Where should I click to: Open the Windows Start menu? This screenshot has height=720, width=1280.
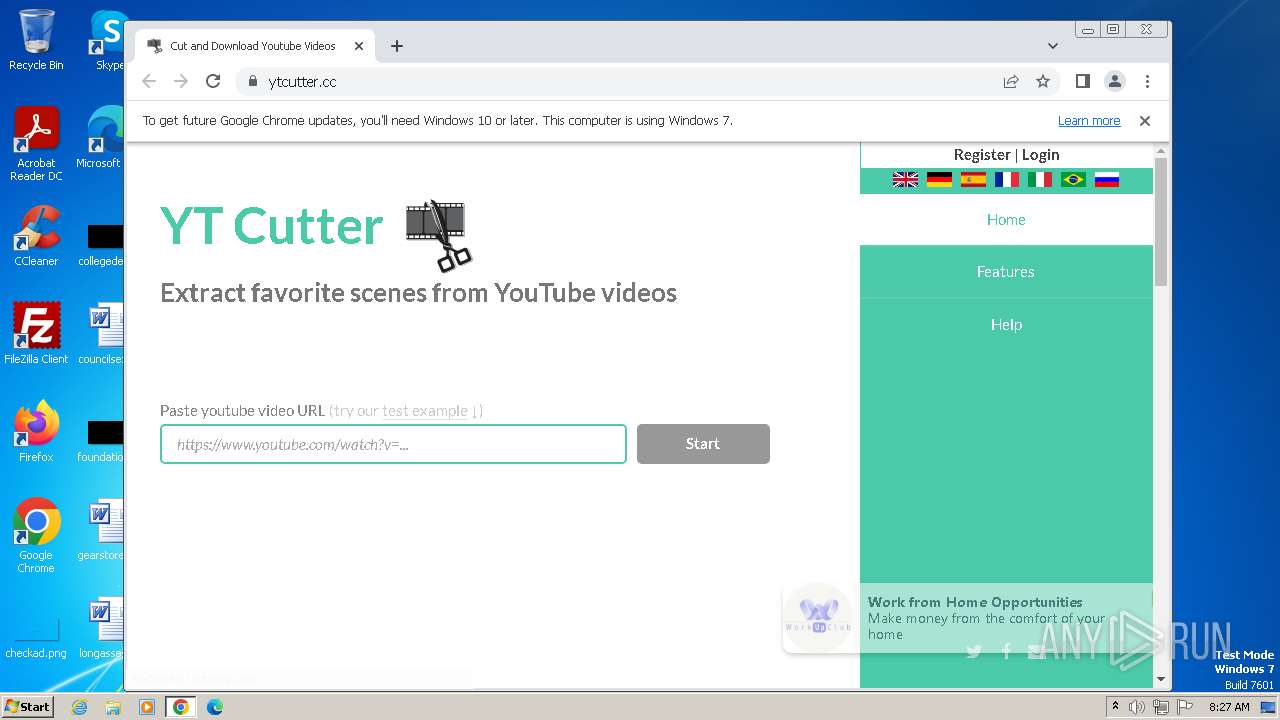click(x=28, y=706)
